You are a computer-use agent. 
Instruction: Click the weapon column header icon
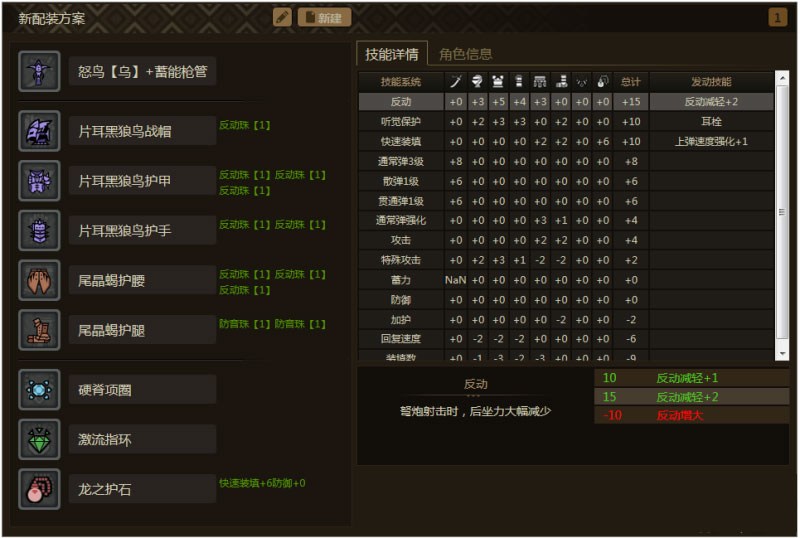(x=456, y=81)
